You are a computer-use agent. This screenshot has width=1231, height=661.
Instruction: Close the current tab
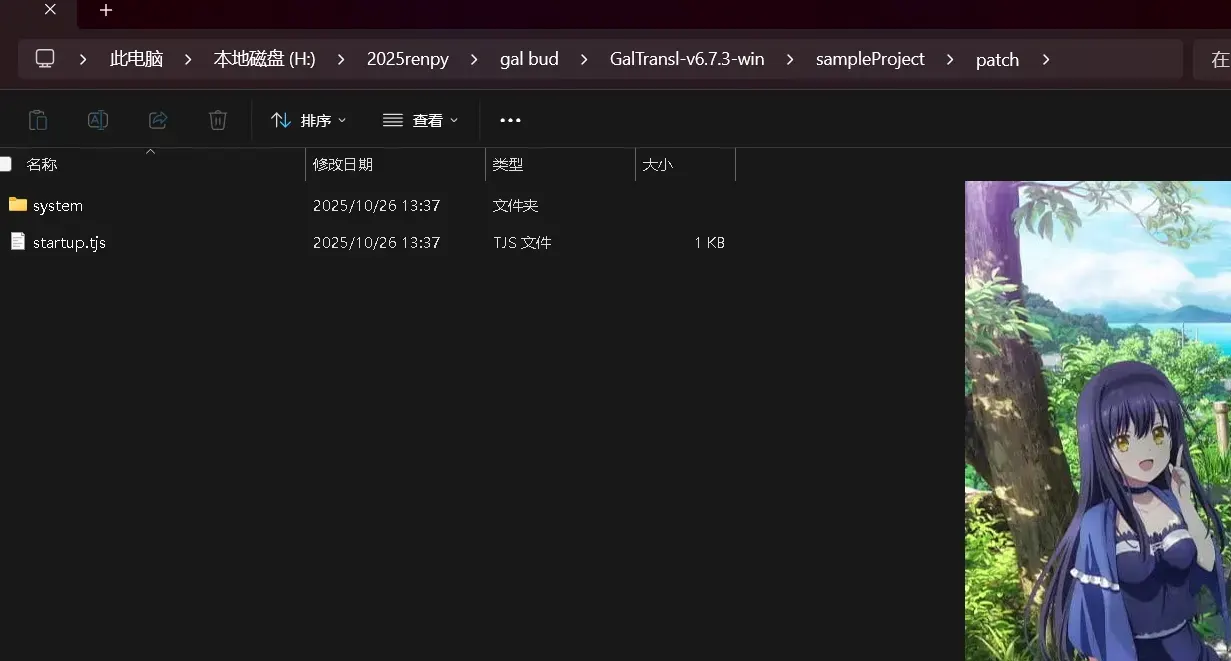(50, 10)
